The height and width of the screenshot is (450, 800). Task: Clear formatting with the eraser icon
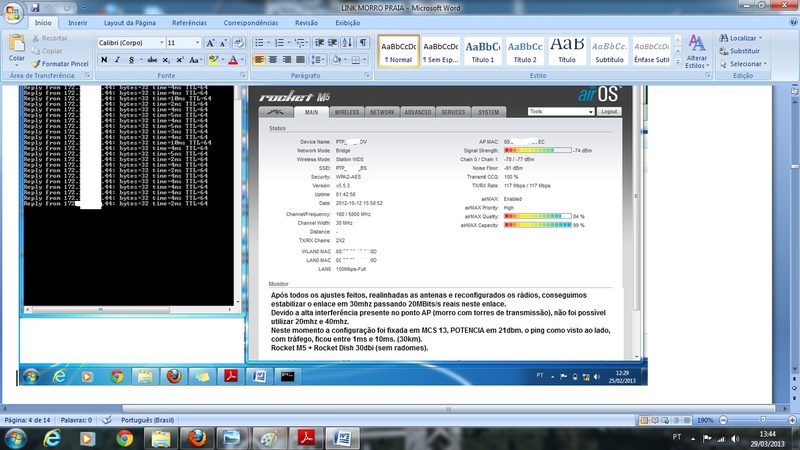click(x=238, y=43)
